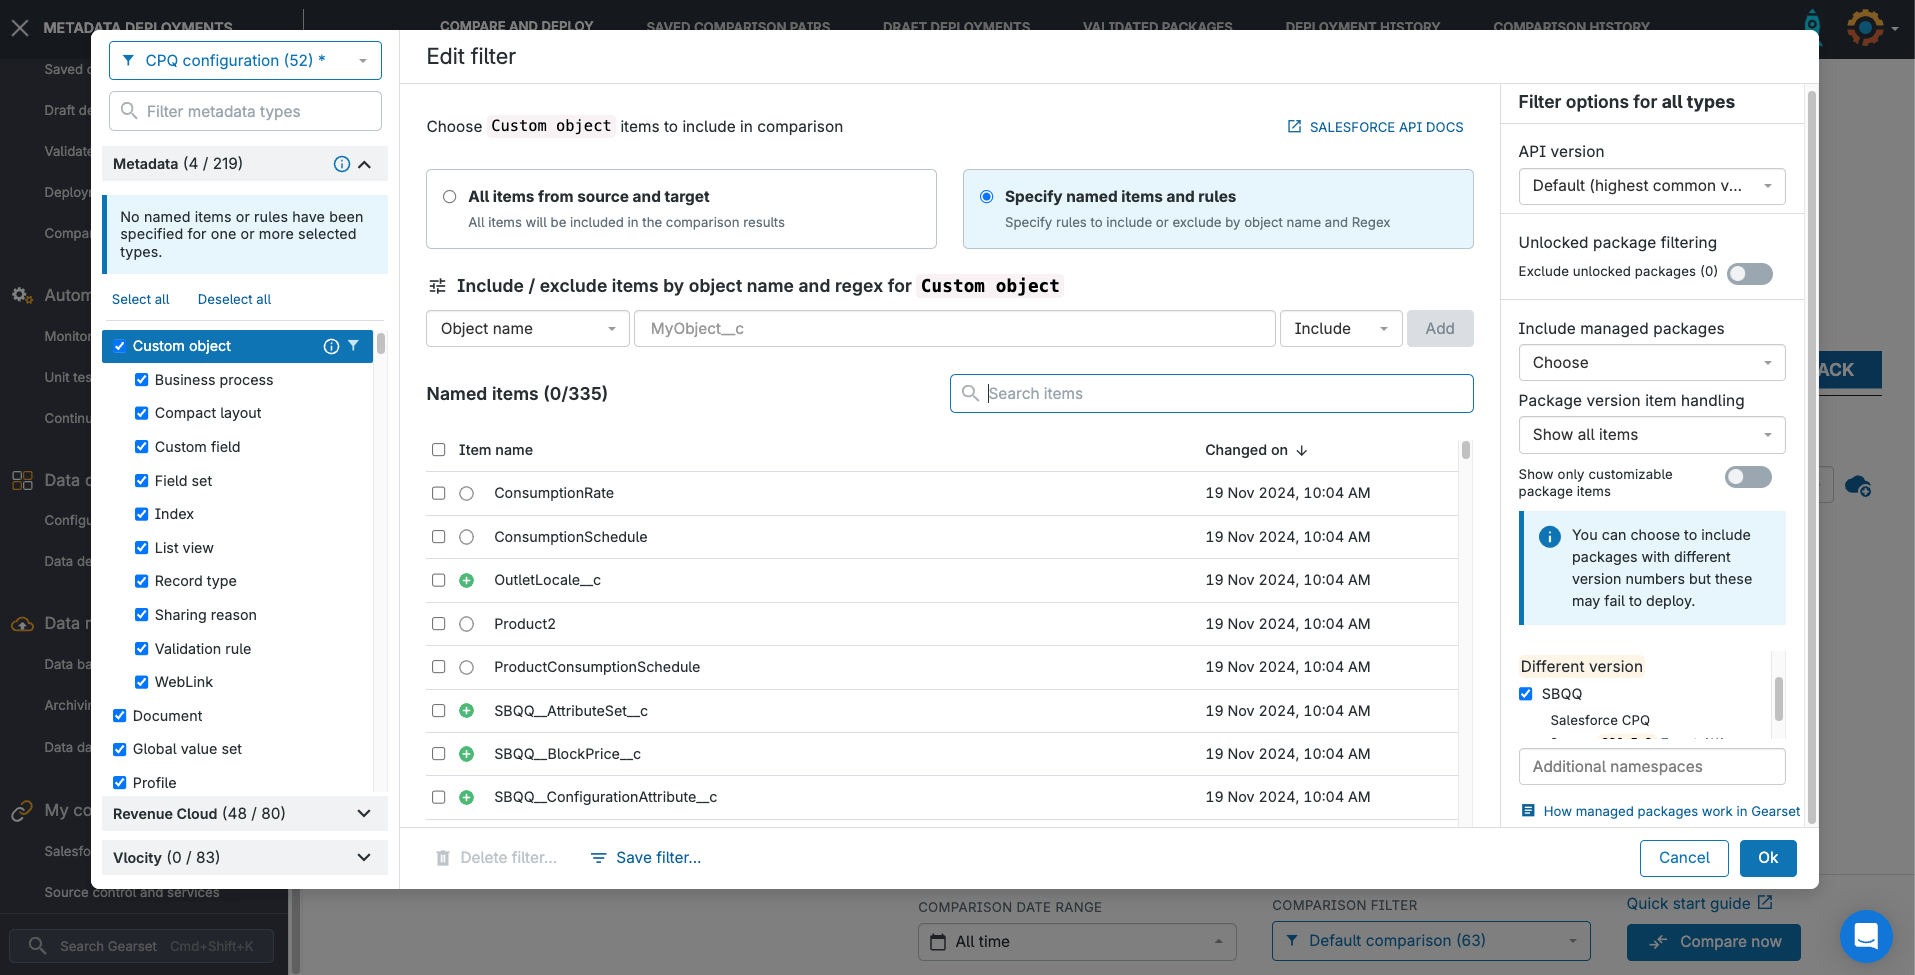The height and width of the screenshot is (975, 1915).
Task: Check the box for SBQQ__BlockPrice__c
Action: (x=438, y=754)
